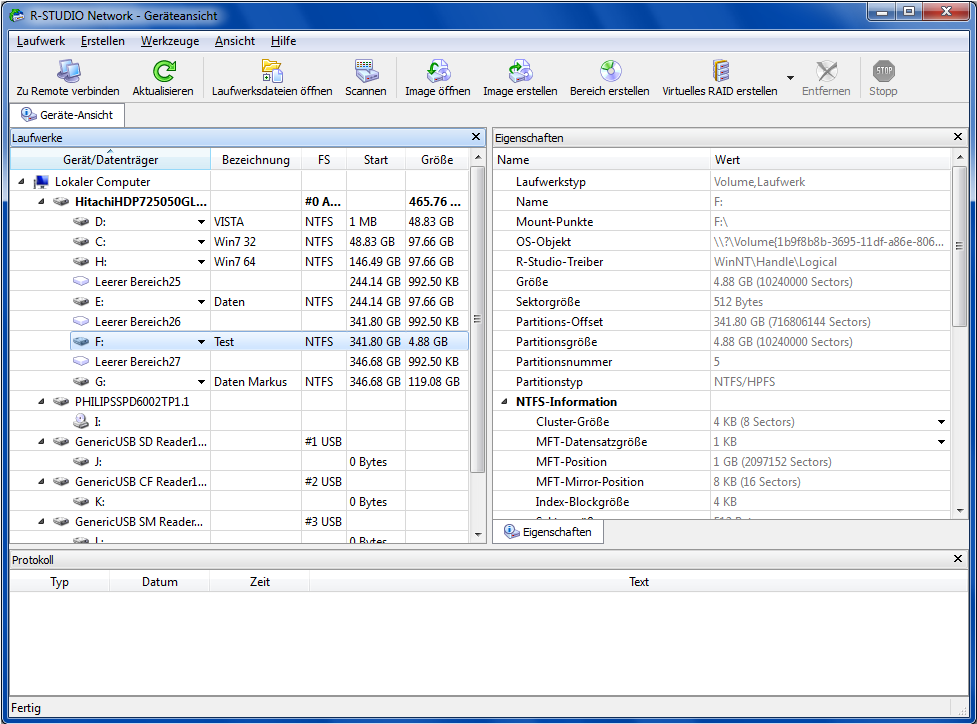The height and width of the screenshot is (724, 977).
Task: Open the dropdown arrow next to drive F:
Action: pyautogui.click(x=201, y=342)
